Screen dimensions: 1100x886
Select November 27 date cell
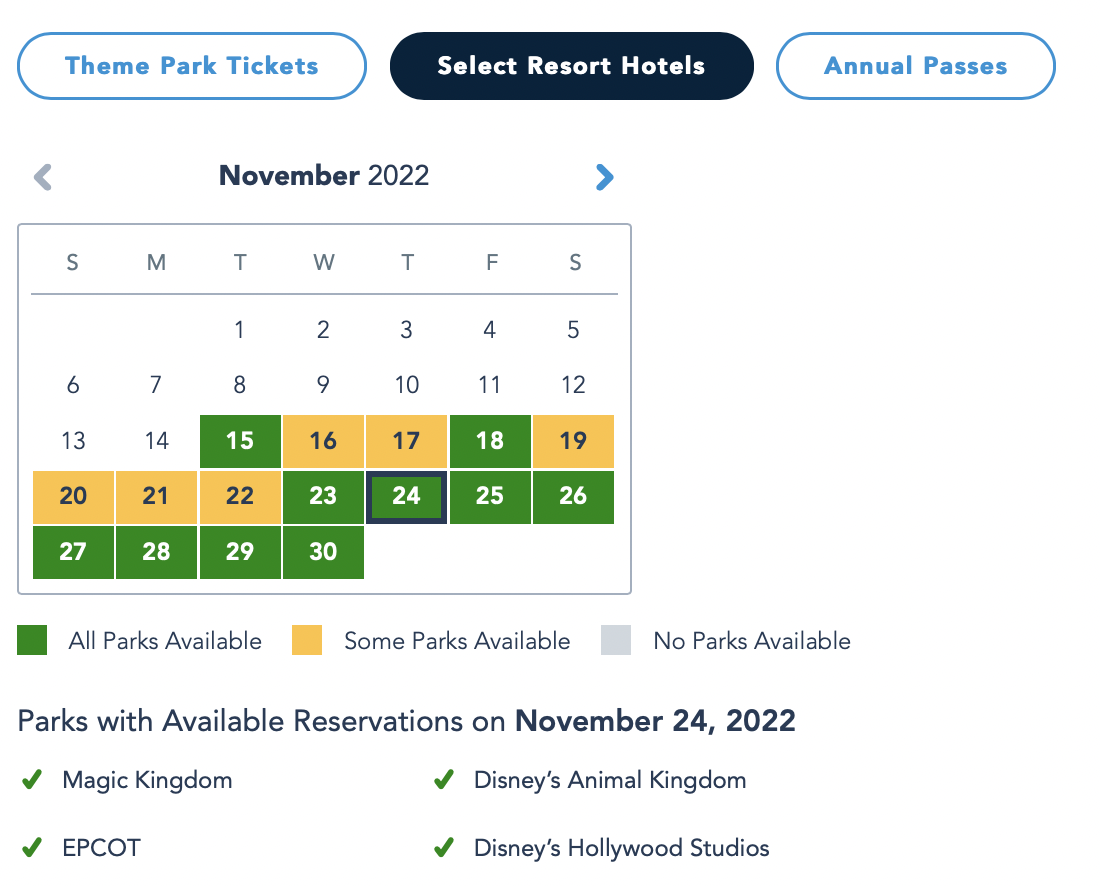[x=73, y=552]
